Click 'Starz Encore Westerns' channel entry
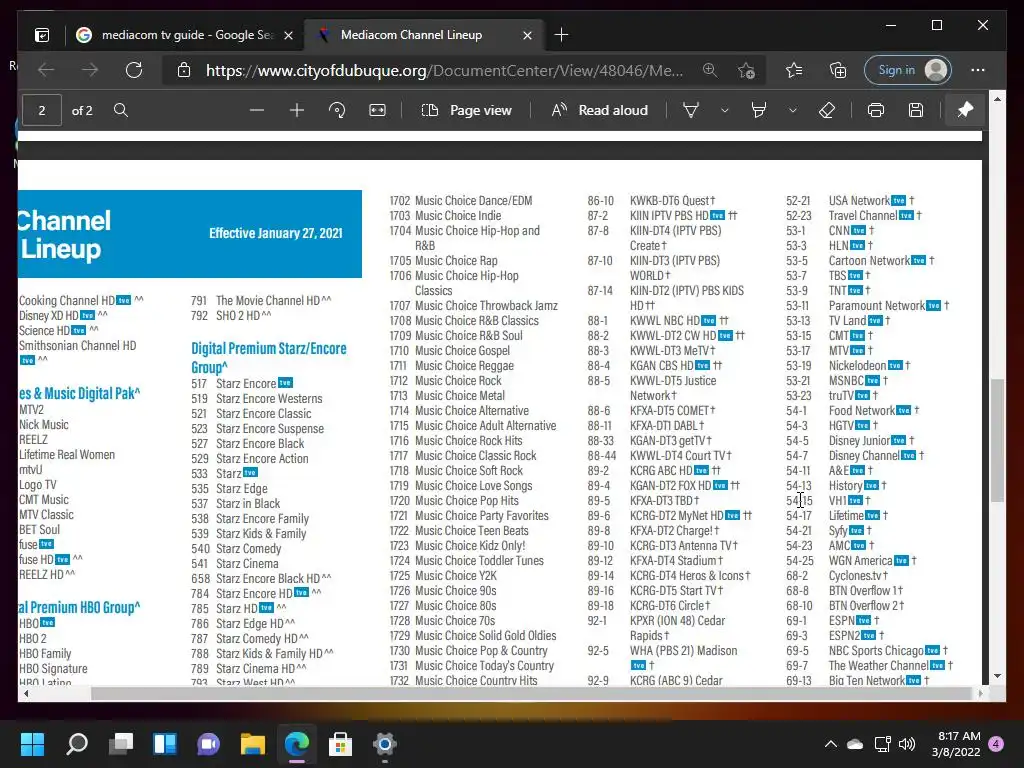This screenshot has width=1024, height=768. (x=269, y=398)
